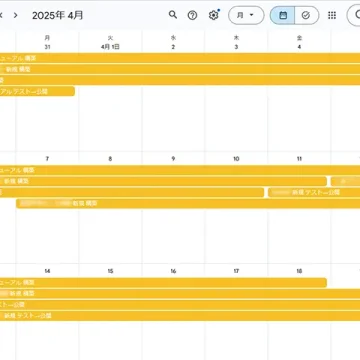Open the short event at right of April 11
360x360 pixels.
tap(345, 181)
